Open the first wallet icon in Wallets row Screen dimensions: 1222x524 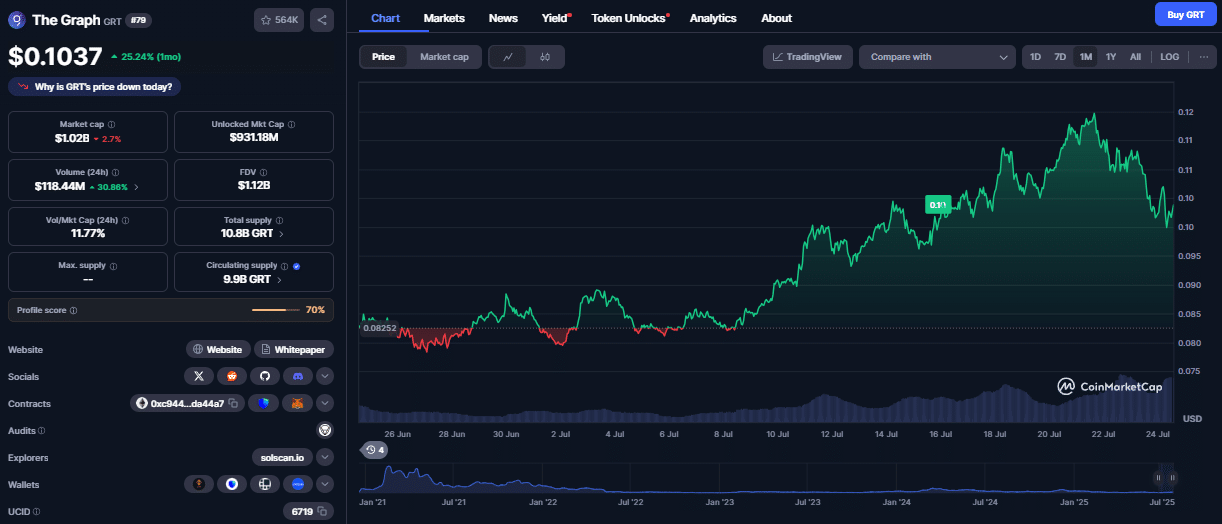click(x=199, y=484)
